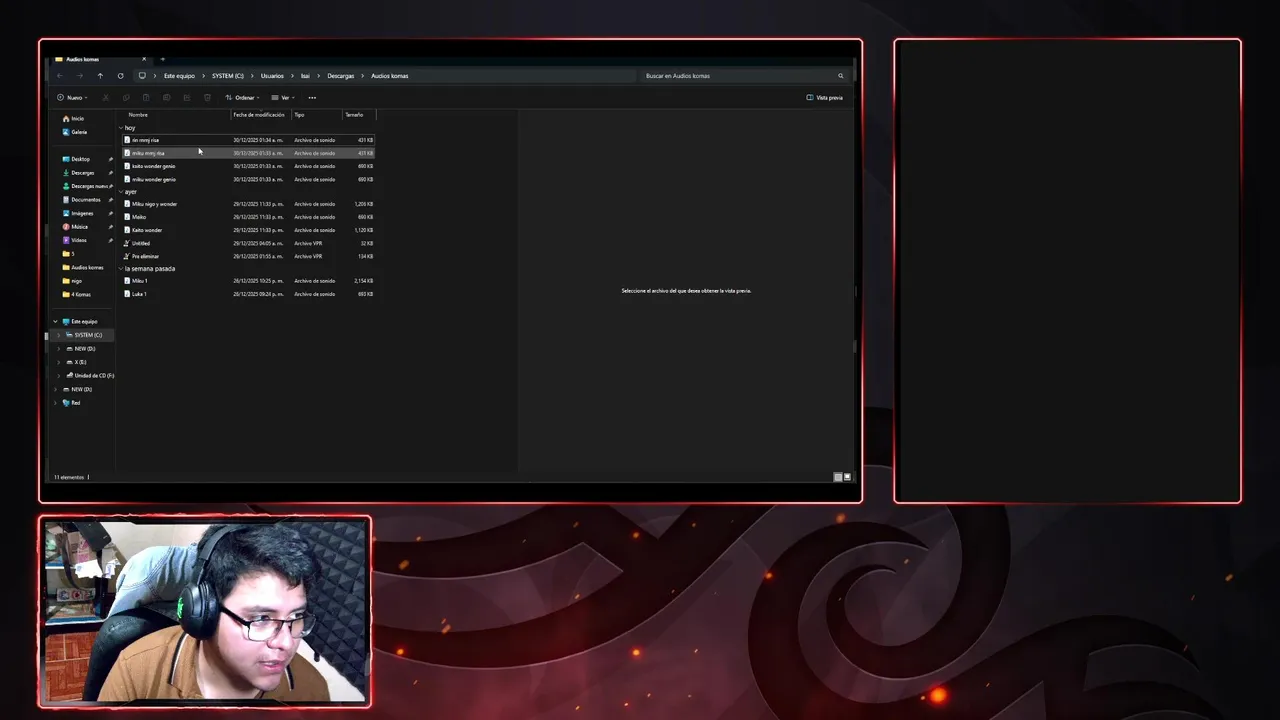Screen dimensions: 1280x720
Task: Select the VPR file Untitled
Action: [248, 243]
